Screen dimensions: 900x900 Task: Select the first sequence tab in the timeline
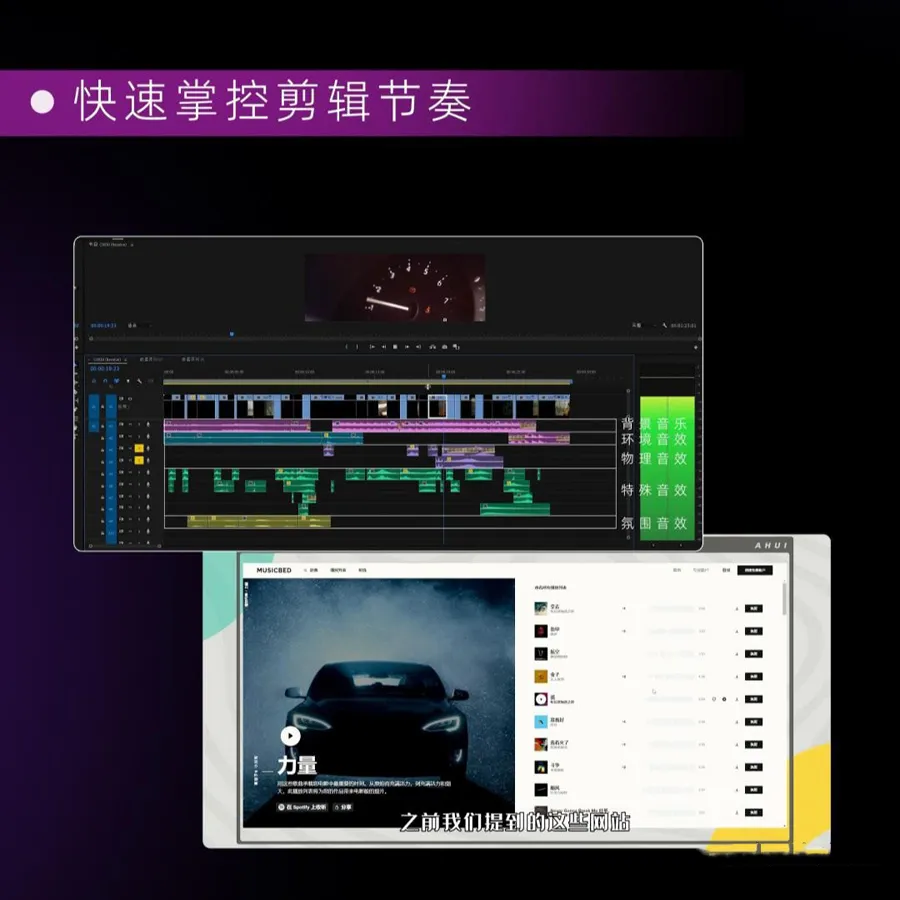(x=106, y=358)
